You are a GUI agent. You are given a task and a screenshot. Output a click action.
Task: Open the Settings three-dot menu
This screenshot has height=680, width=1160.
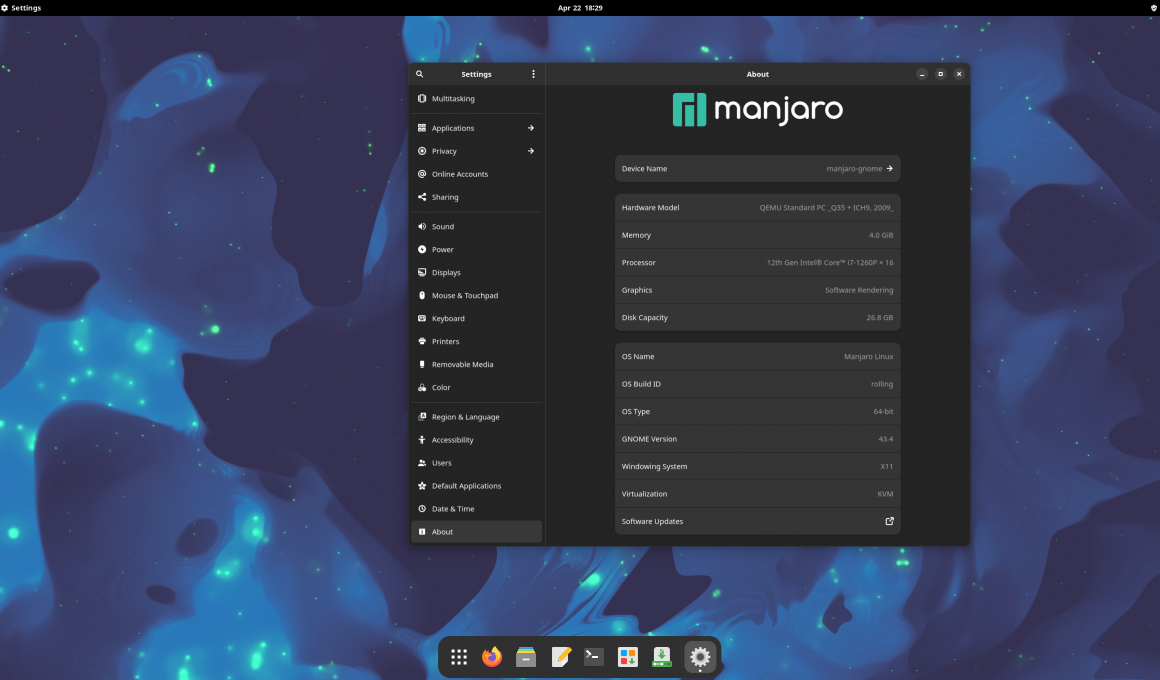[533, 73]
